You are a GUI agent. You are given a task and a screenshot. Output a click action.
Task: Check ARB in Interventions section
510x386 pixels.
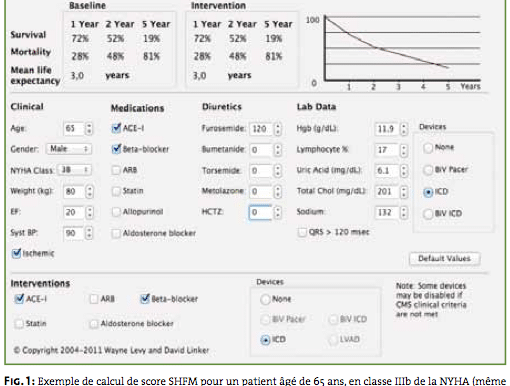94,299
